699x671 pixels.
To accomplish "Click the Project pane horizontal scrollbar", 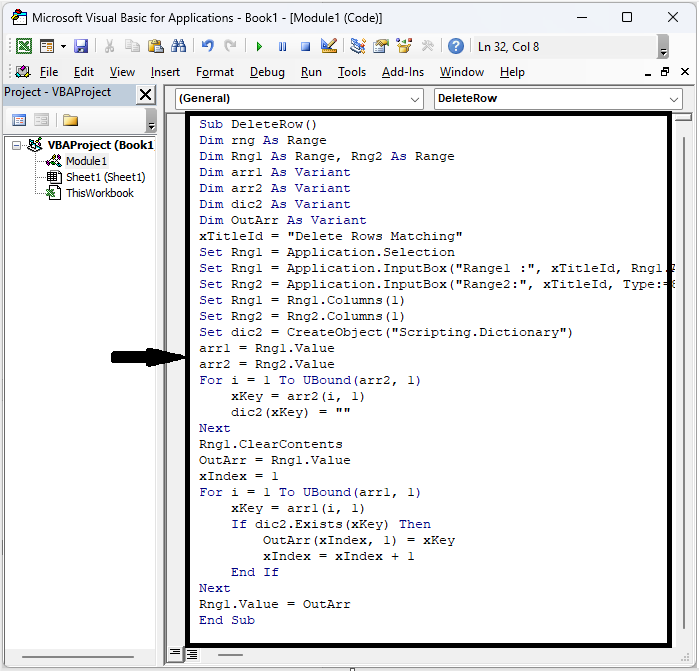I will pos(78,656).
